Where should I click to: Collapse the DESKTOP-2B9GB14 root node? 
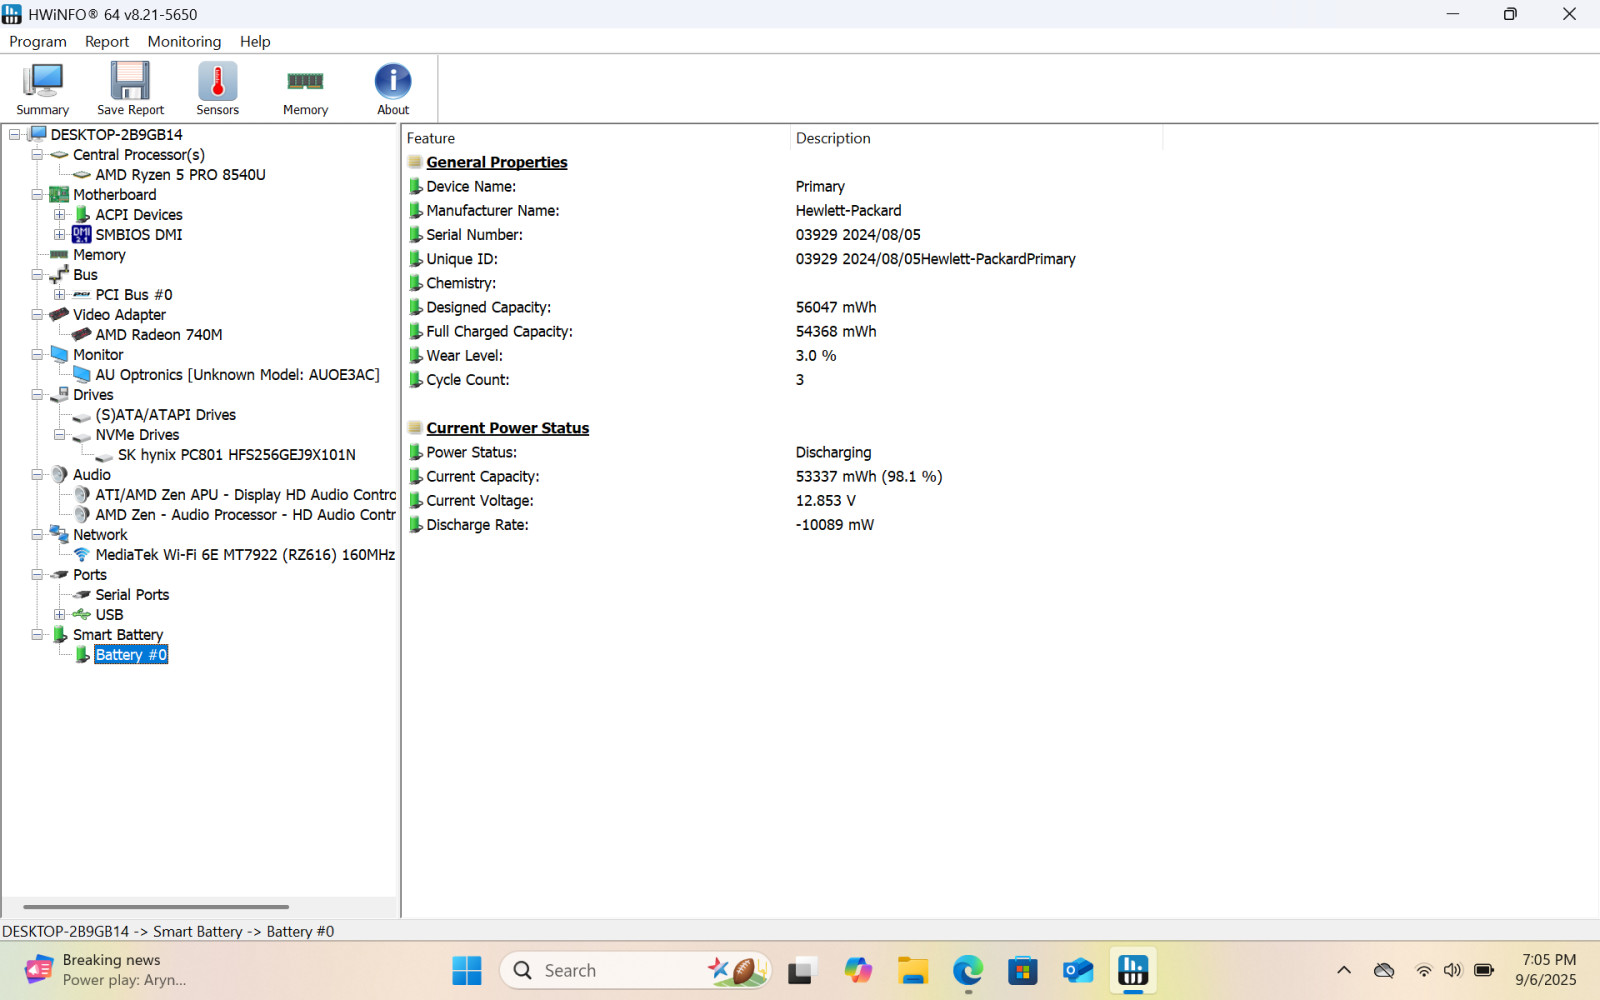click(15, 134)
